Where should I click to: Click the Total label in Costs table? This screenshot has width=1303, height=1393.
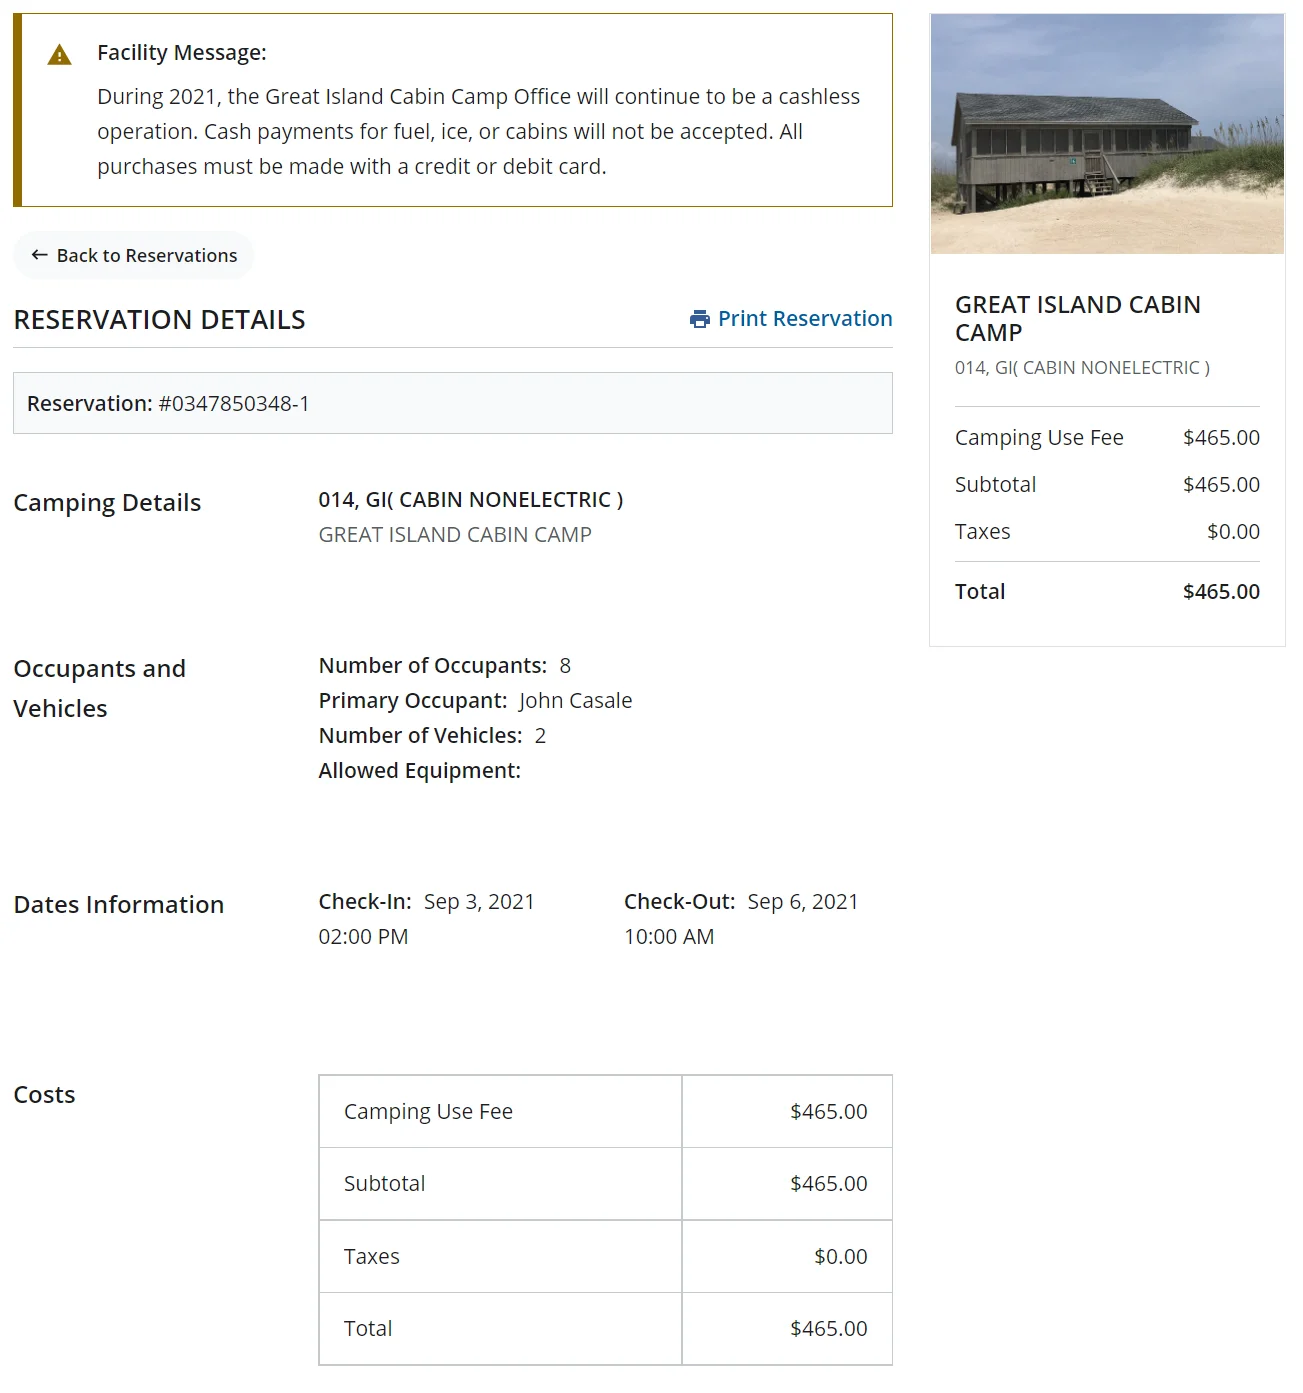[x=368, y=1329]
